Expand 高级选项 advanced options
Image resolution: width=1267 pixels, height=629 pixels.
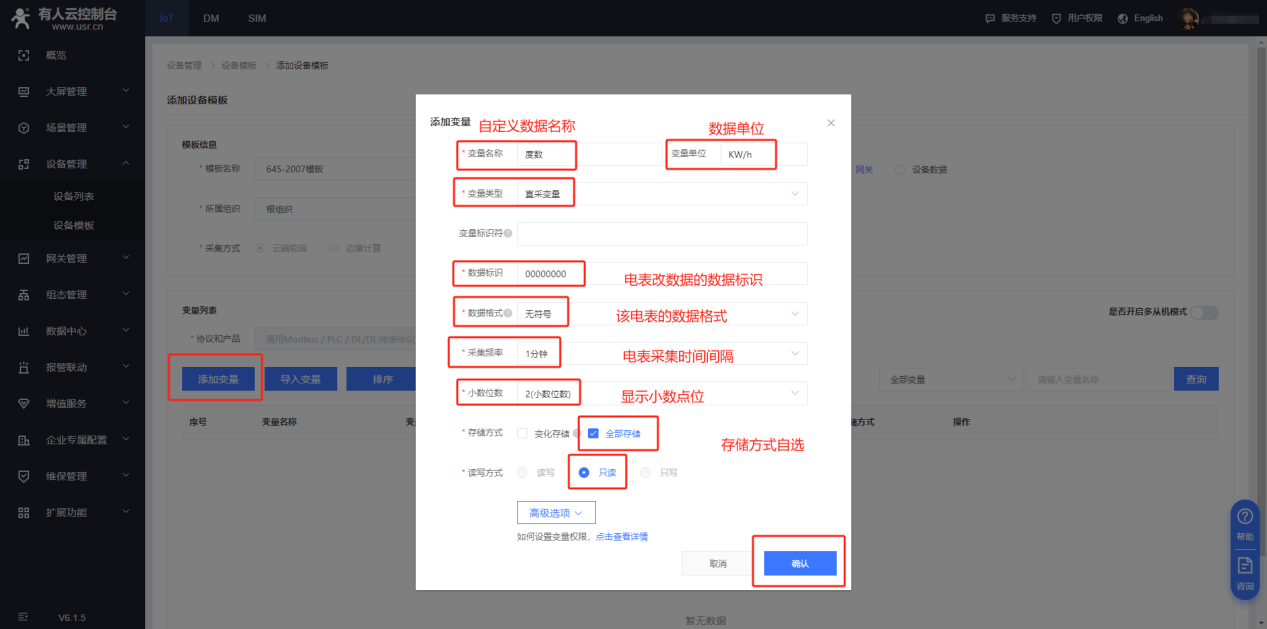556,512
